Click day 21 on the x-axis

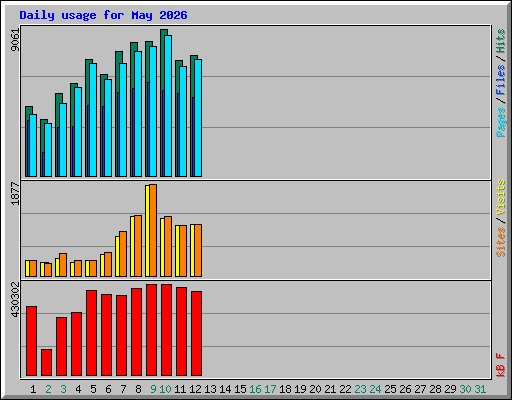pyautogui.click(x=330, y=389)
